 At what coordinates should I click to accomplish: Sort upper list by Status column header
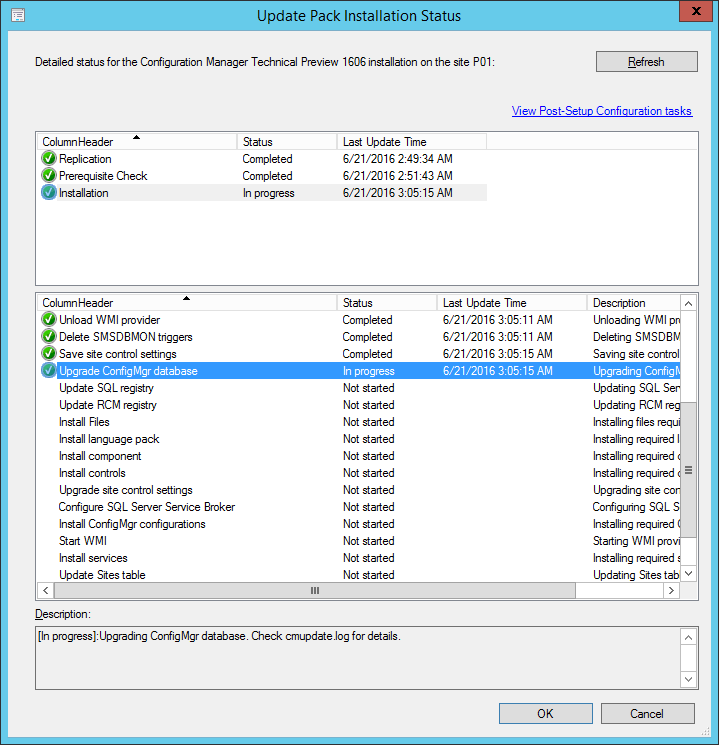point(287,142)
